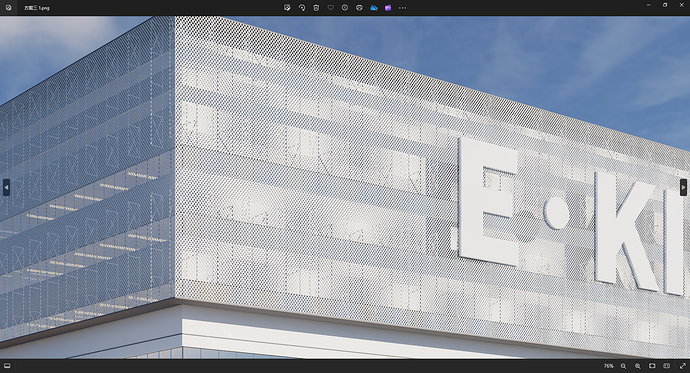This screenshot has width=690, height=373.
Task: Click the zoom out magnifier icon
Action: (x=623, y=366)
